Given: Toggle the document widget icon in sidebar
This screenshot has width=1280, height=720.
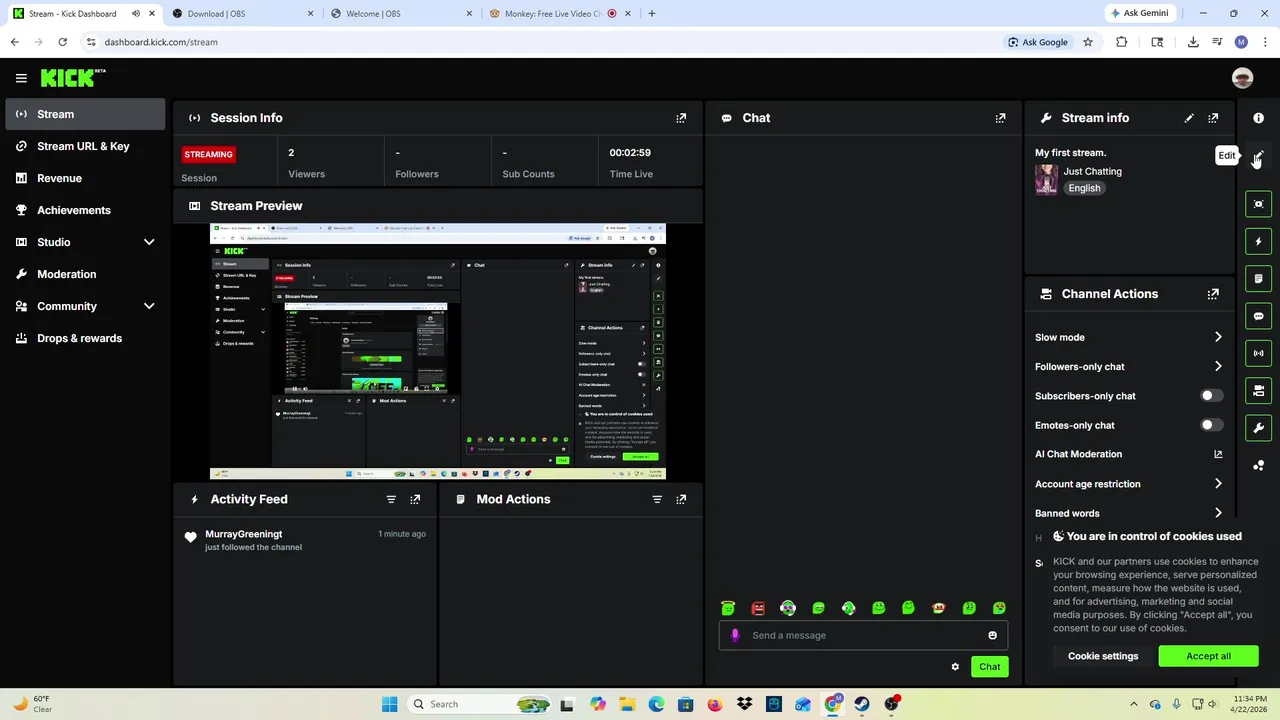Looking at the screenshot, I should click(1258, 279).
